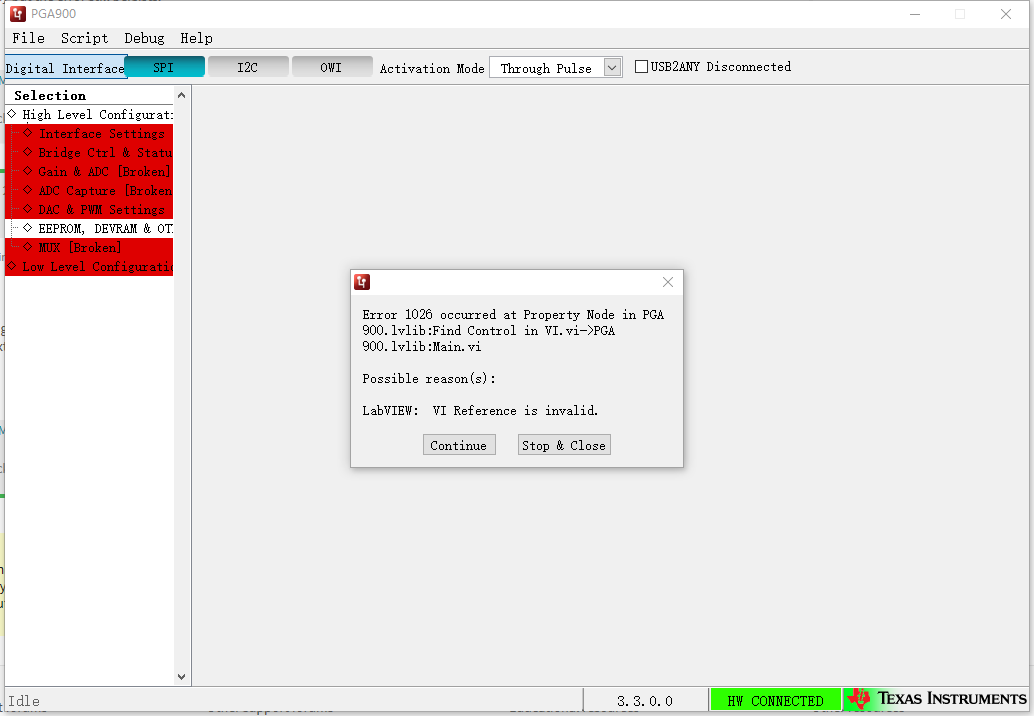Toggle the USB2ANY Disconnected checkbox

[641, 67]
